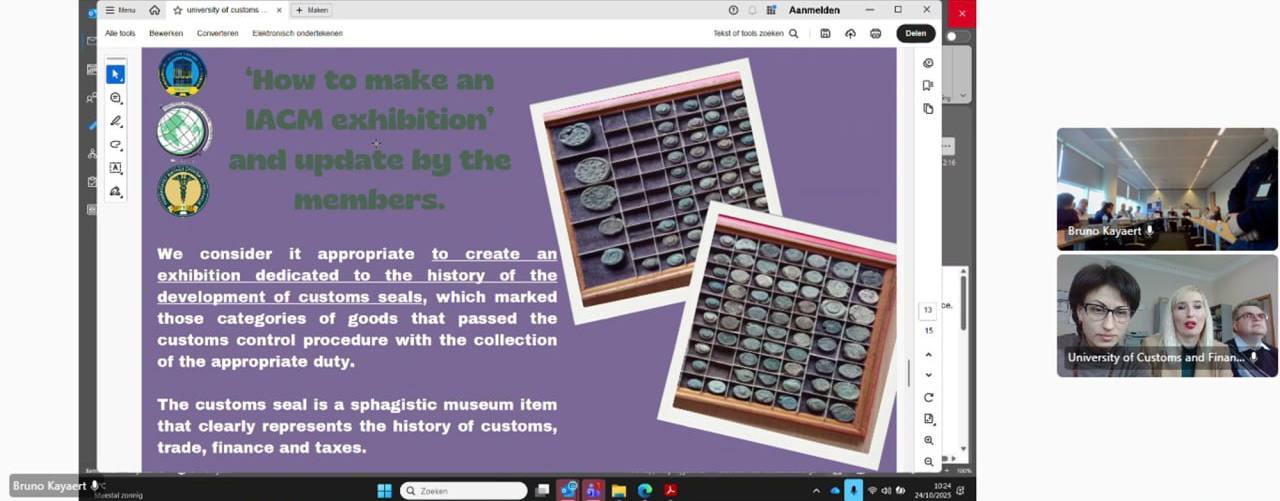The image size is (1280, 501).
Task: Select the arrow selection tool
Action: click(116, 74)
